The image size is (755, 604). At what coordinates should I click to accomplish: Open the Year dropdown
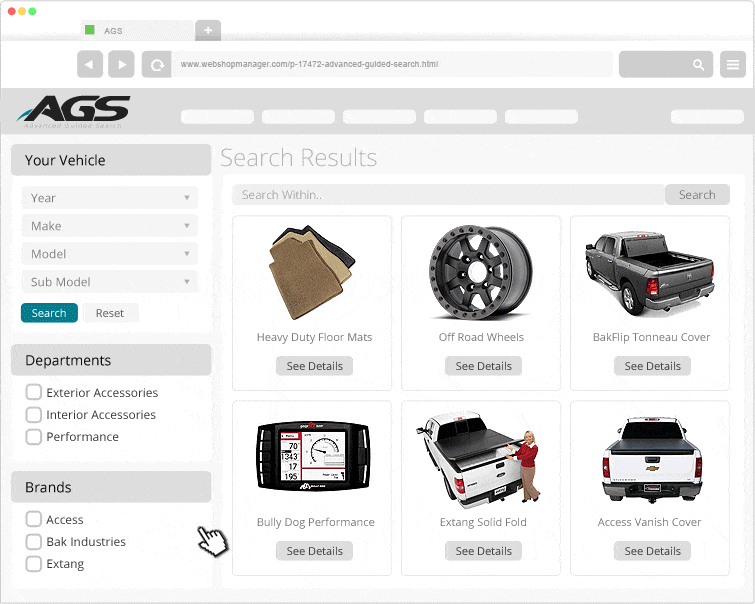[x=109, y=198]
